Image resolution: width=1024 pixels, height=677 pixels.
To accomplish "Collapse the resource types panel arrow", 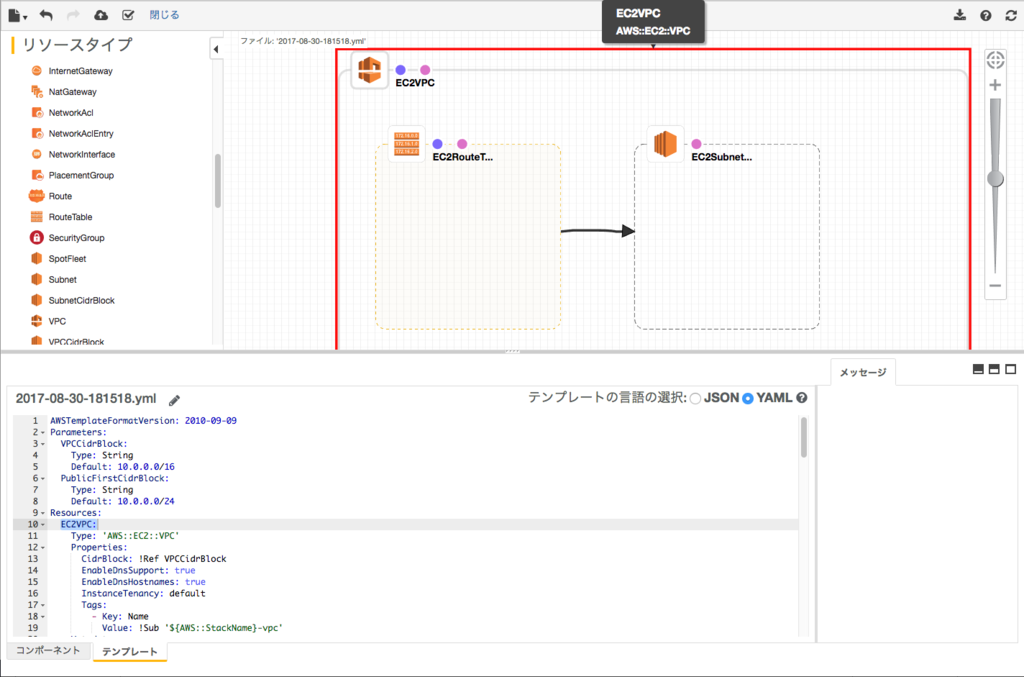I will point(216,49).
